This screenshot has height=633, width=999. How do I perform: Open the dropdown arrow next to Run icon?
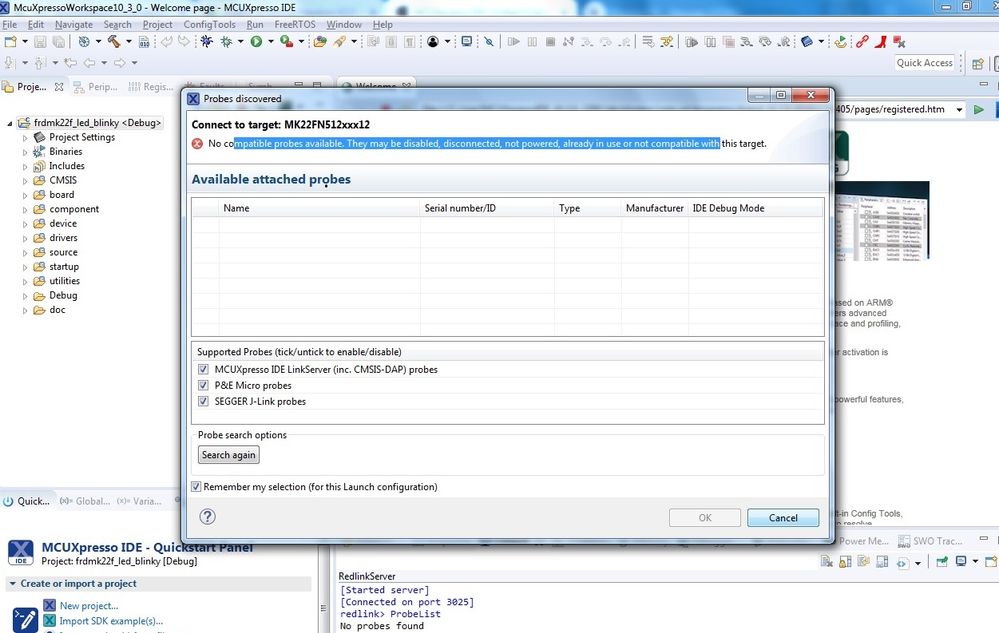tap(270, 41)
